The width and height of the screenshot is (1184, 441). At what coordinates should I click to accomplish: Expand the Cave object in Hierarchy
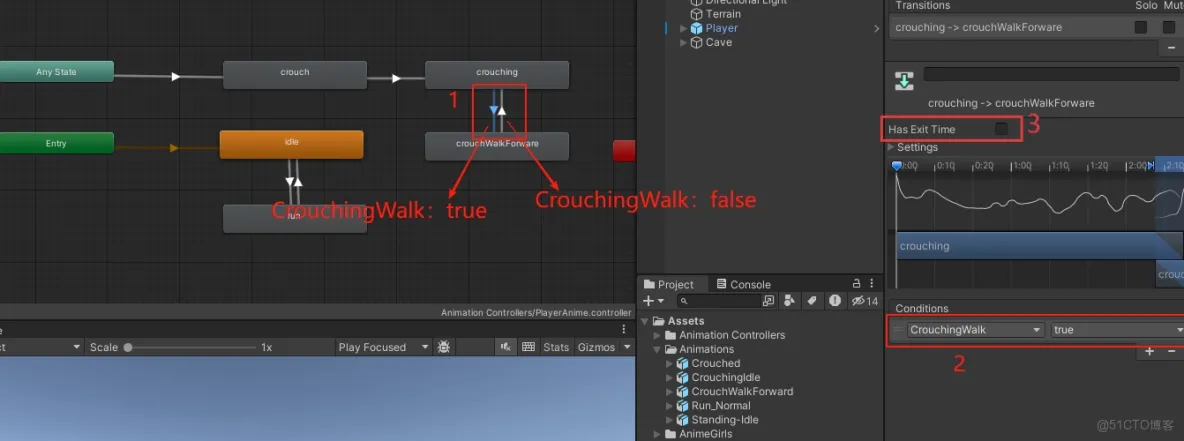click(683, 42)
